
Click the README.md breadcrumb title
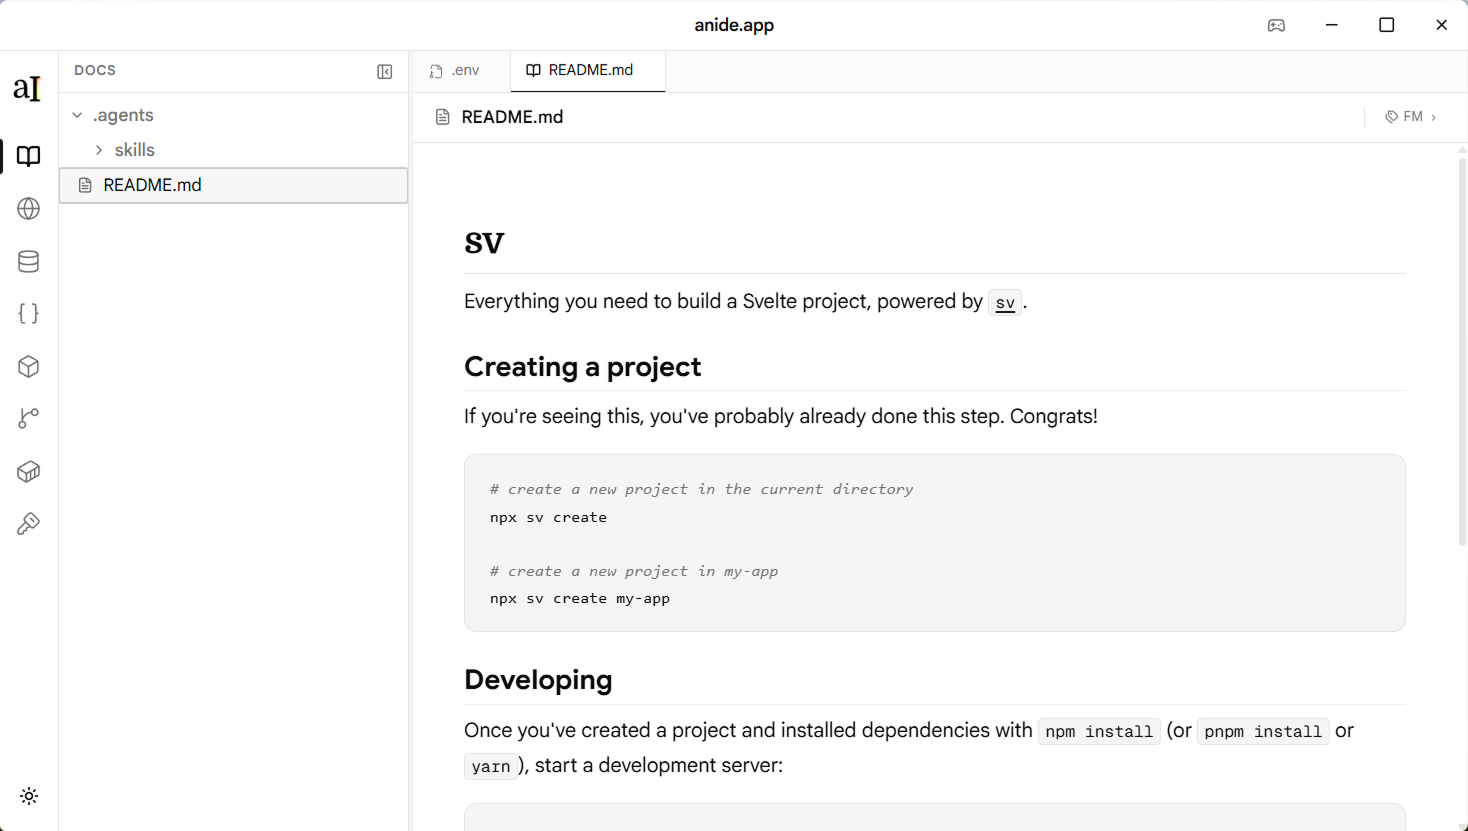pyautogui.click(x=512, y=117)
